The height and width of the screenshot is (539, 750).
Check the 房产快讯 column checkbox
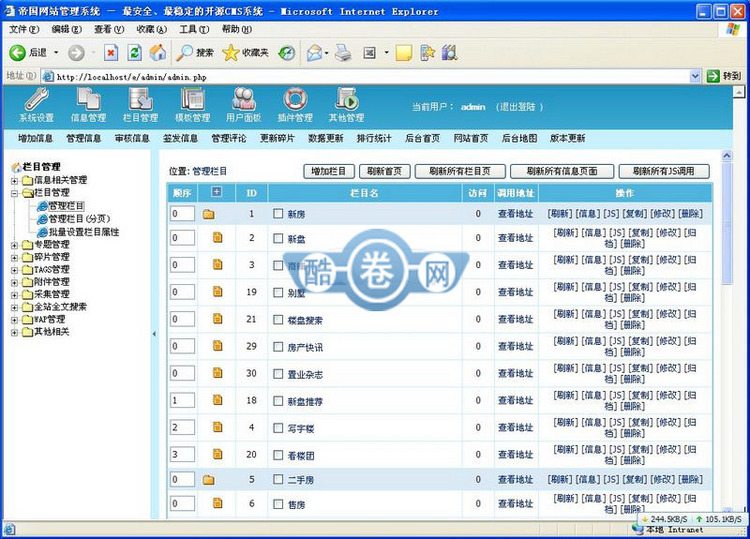[278, 346]
